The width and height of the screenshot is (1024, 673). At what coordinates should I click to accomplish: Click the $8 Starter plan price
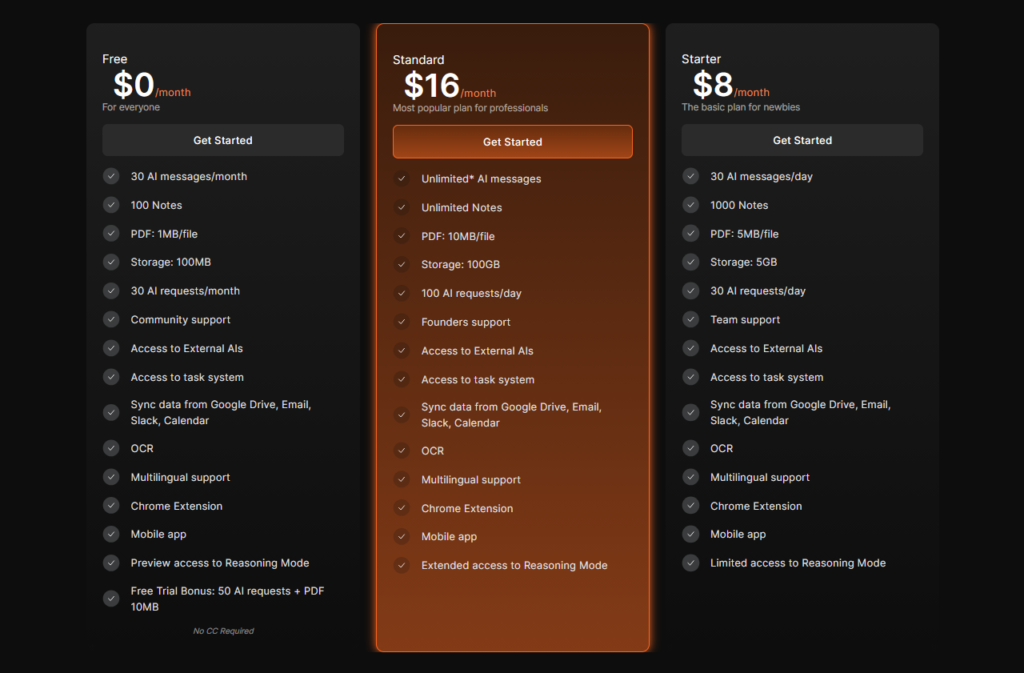coord(713,84)
